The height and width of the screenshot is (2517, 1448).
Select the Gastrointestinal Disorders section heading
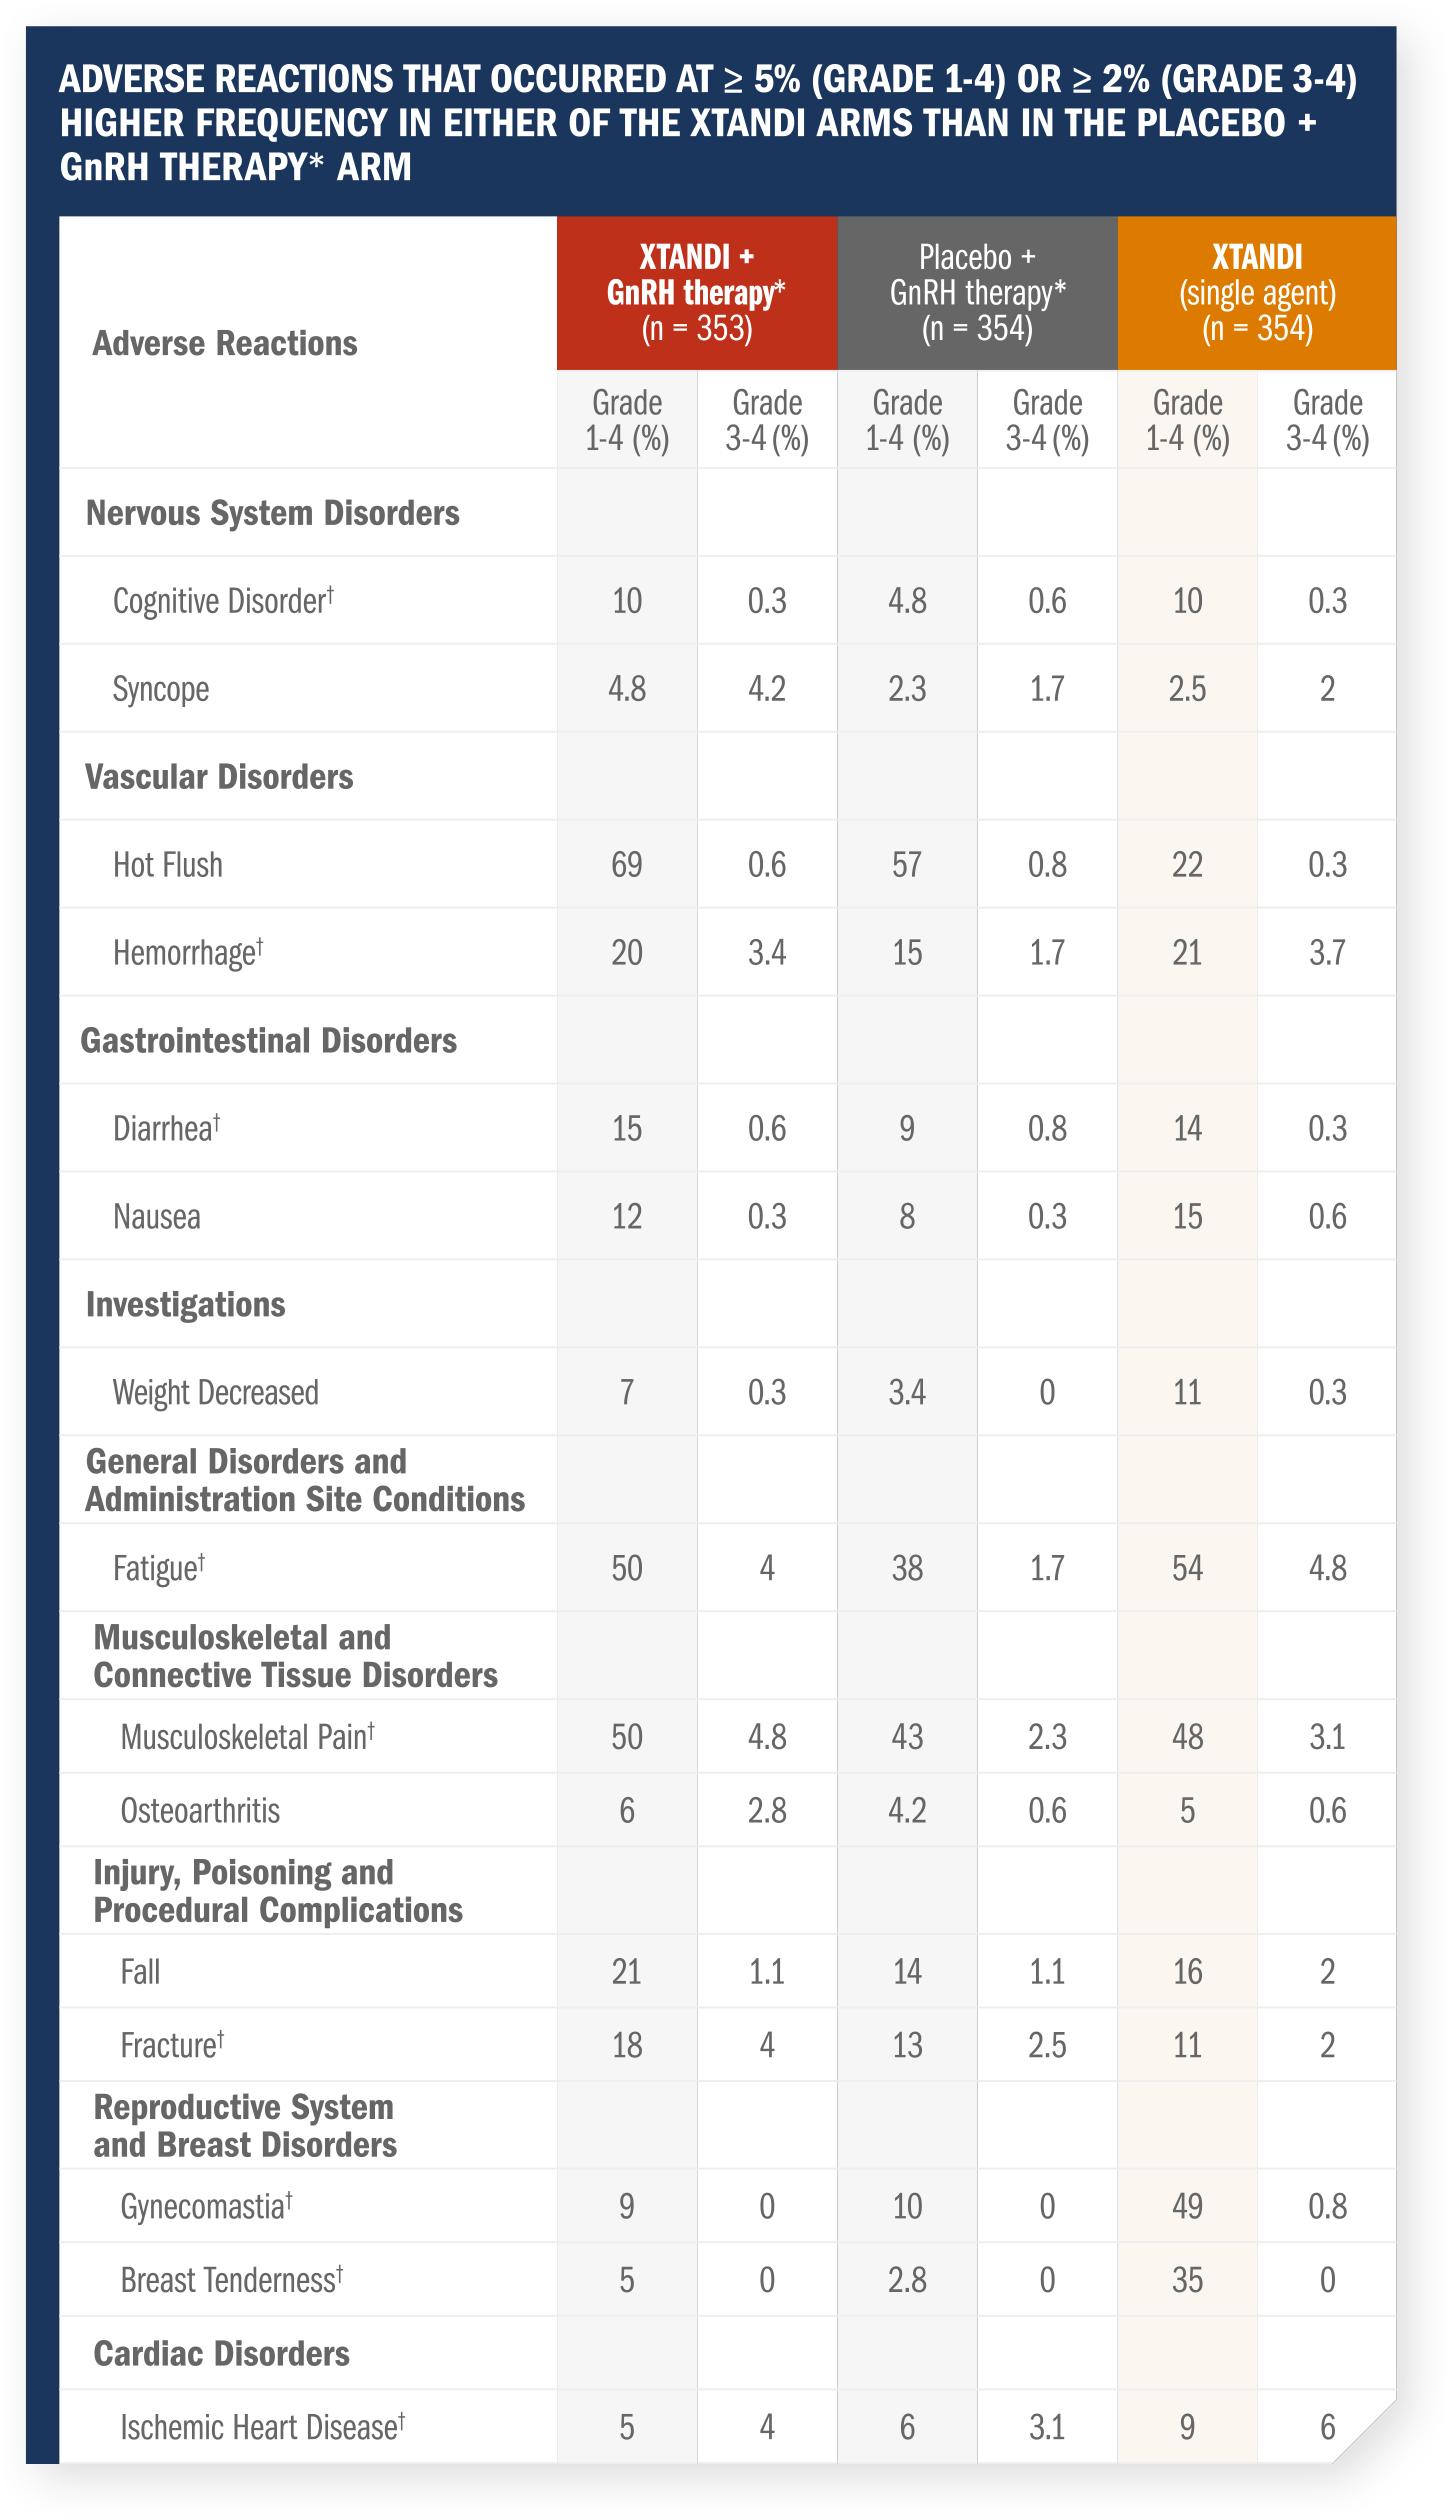tap(269, 1041)
